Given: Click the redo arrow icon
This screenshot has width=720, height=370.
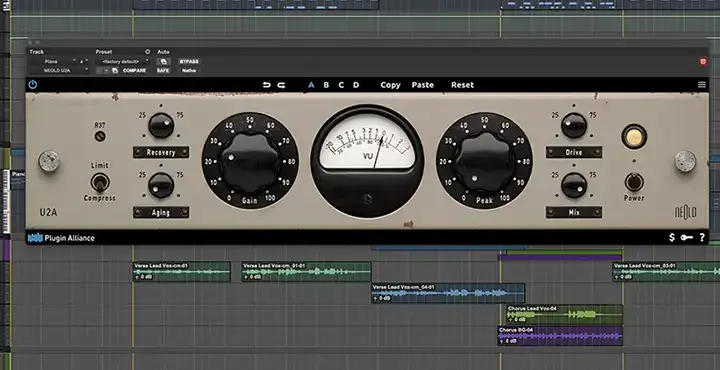Looking at the screenshot, I should [281, 85].
